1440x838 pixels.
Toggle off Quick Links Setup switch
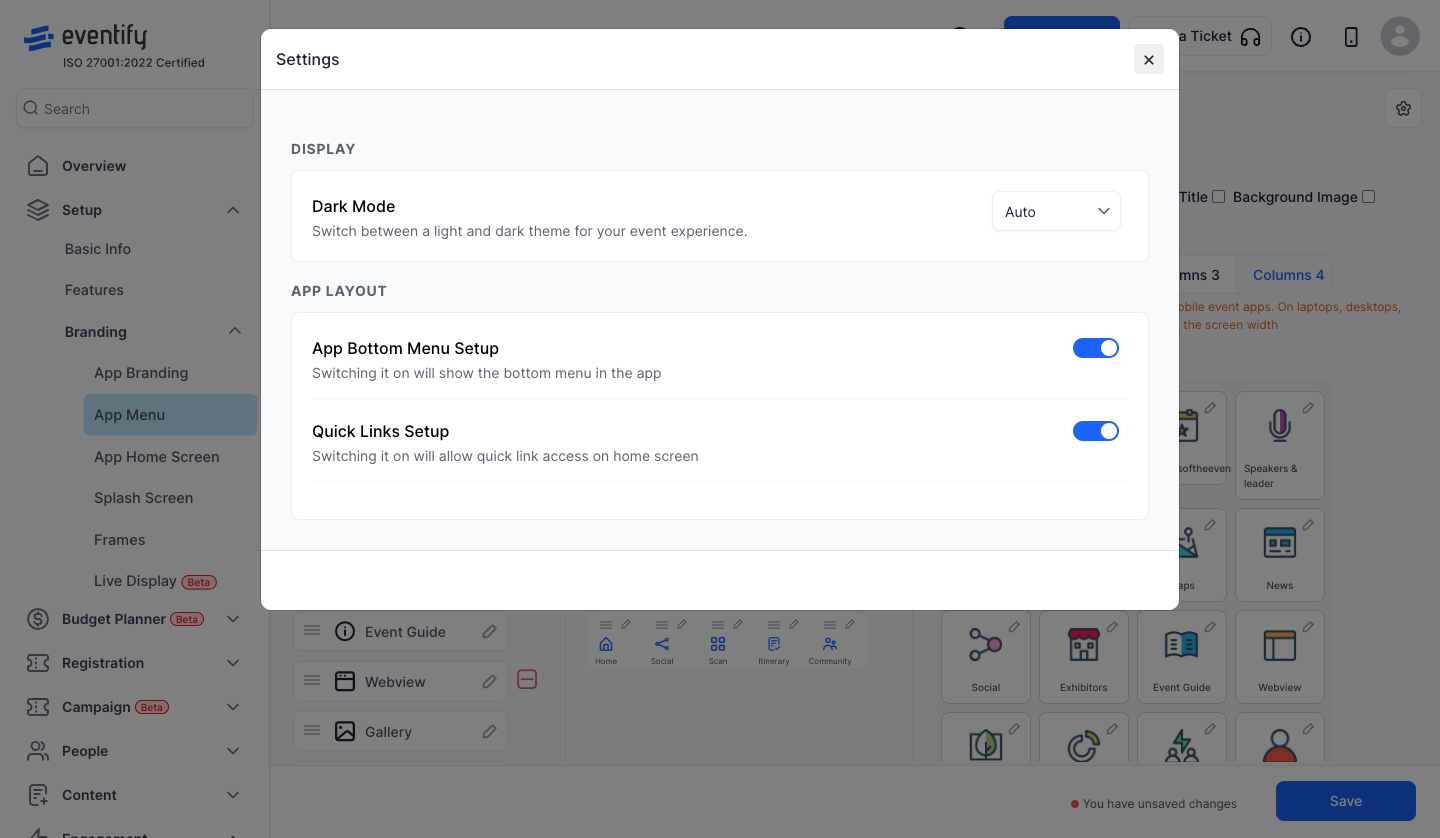[1096, 431]
